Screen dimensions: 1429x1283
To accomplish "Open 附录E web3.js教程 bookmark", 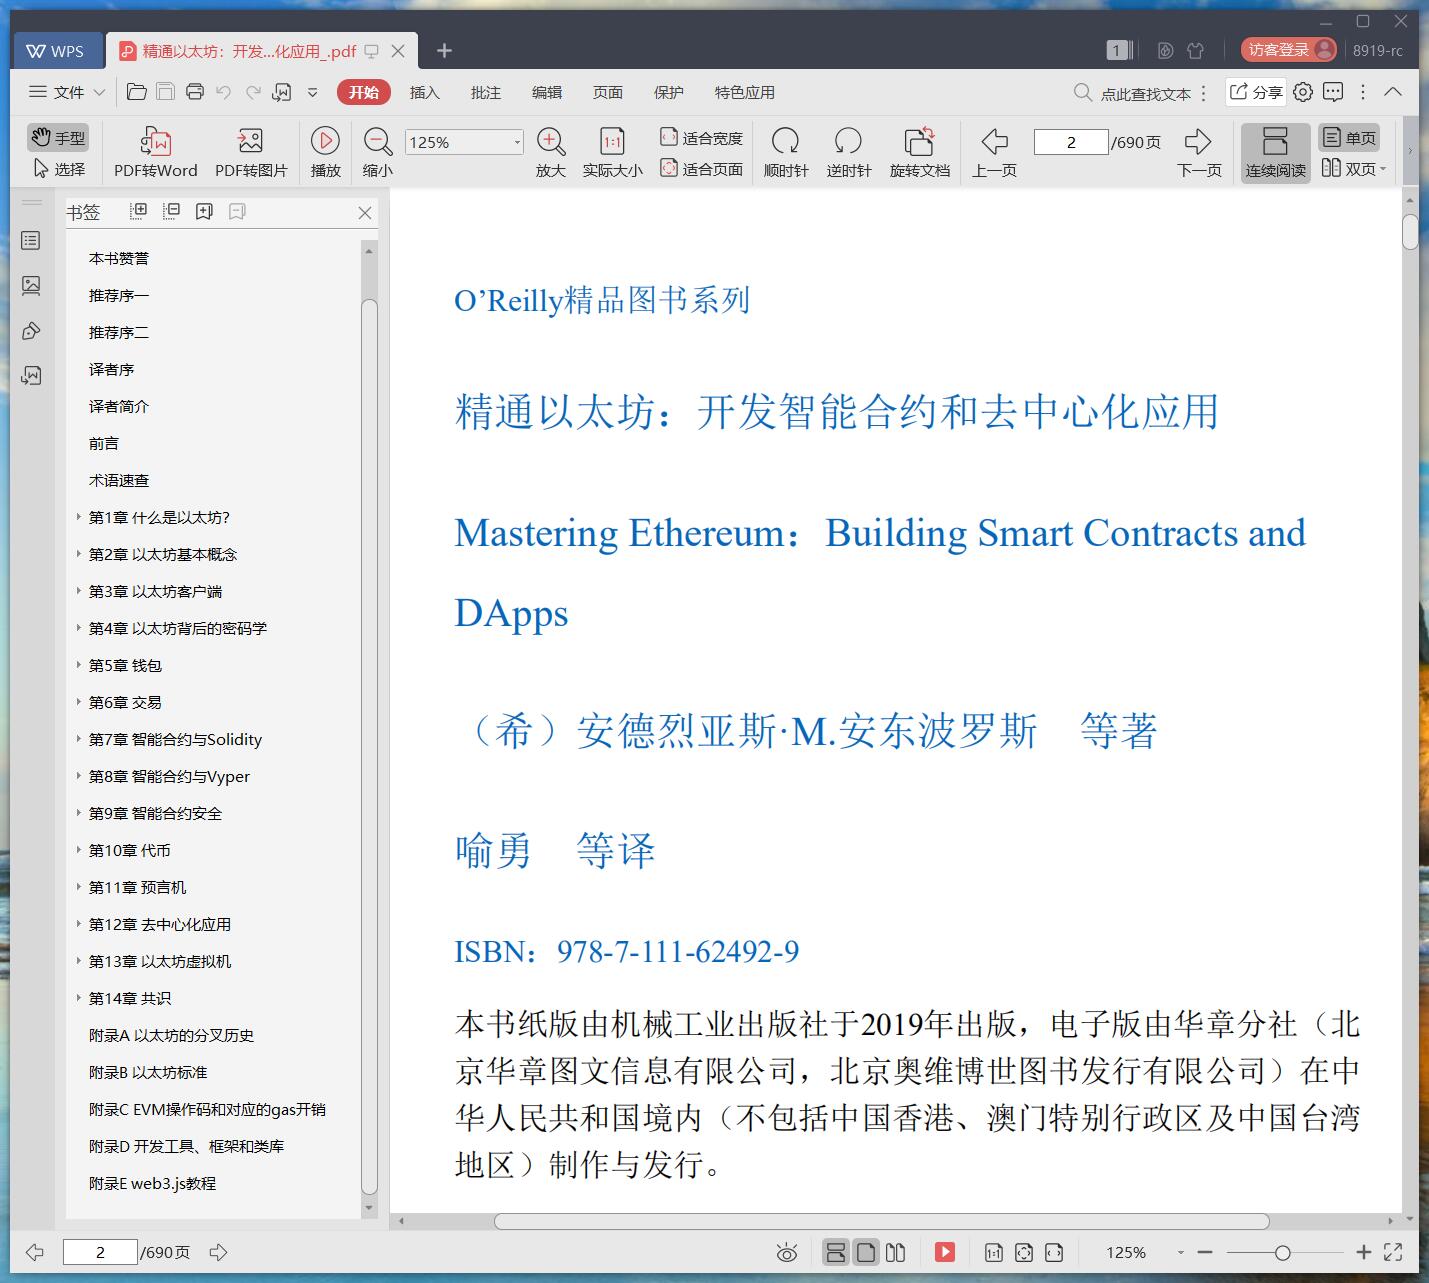I will point(152,1183).
